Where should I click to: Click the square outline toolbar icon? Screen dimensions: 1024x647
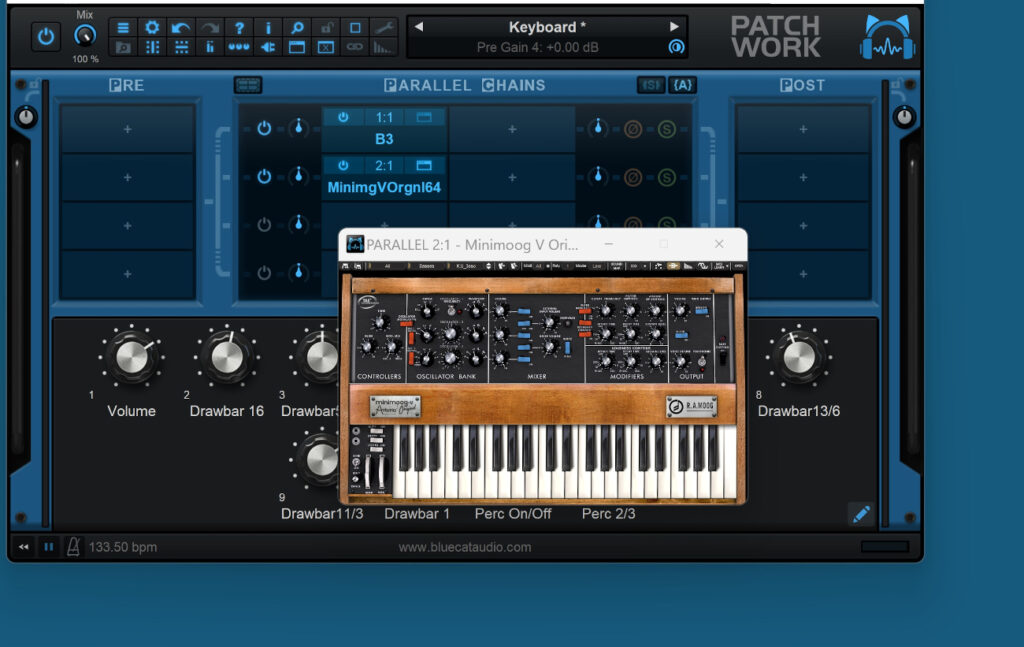click(355, 27)
